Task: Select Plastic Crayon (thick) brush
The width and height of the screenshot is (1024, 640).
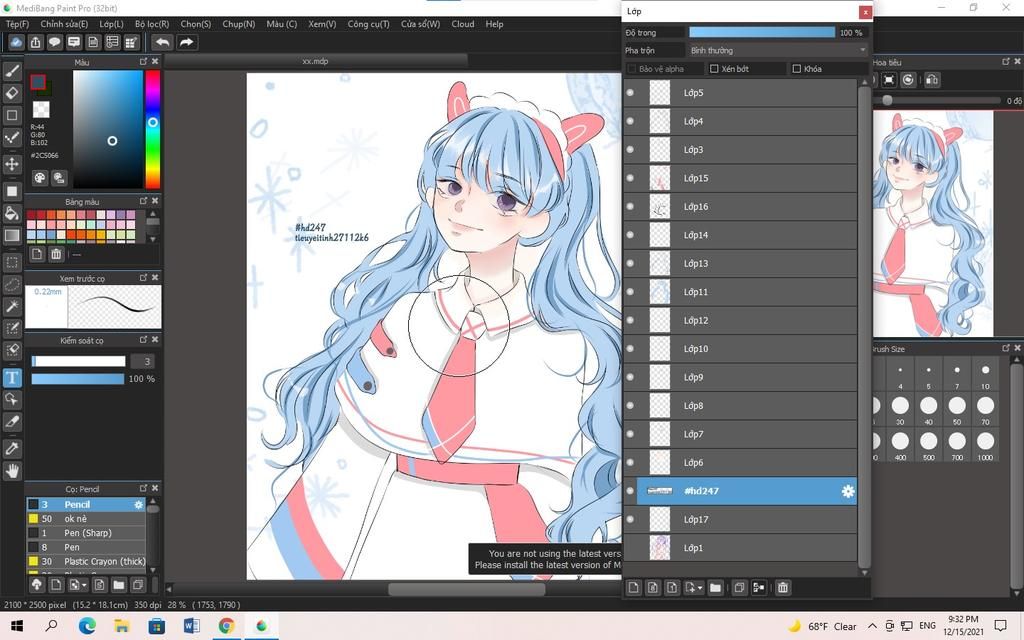Action: coord(86,561)
